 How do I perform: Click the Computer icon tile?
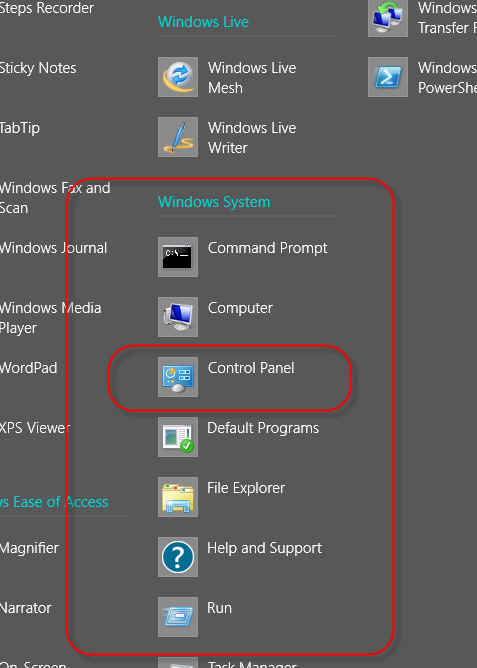pos(178,317)
